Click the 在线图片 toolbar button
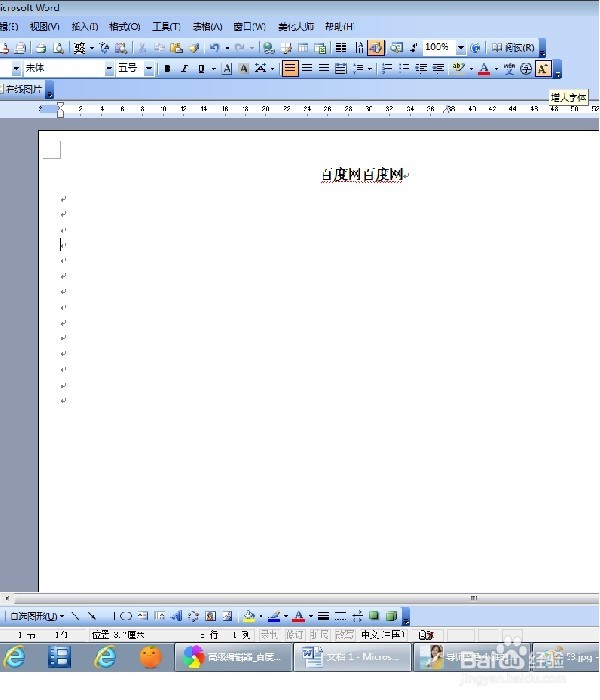This screenshot has height=700, width=600. pyautogui.click(x=22, y=89)
